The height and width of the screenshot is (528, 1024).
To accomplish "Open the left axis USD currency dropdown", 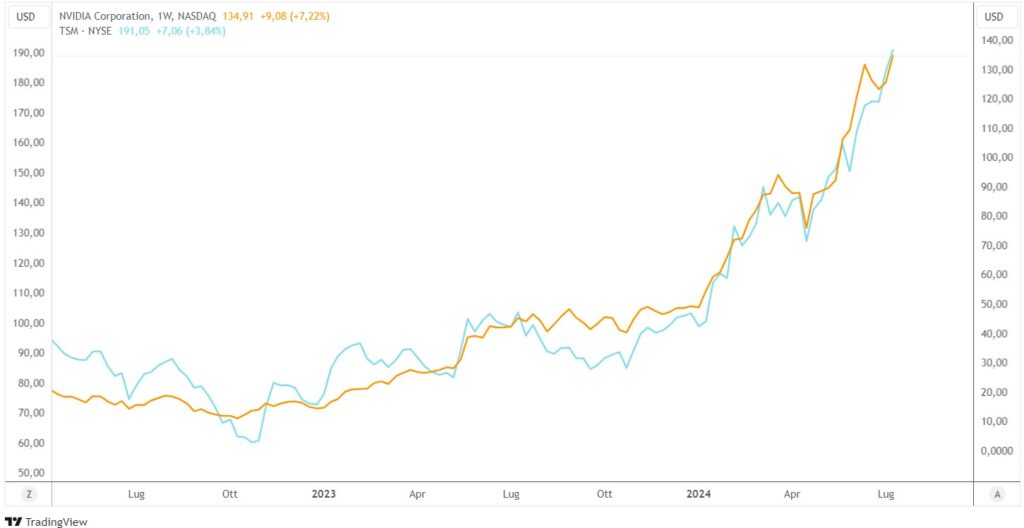I will (x=29, y=16).
